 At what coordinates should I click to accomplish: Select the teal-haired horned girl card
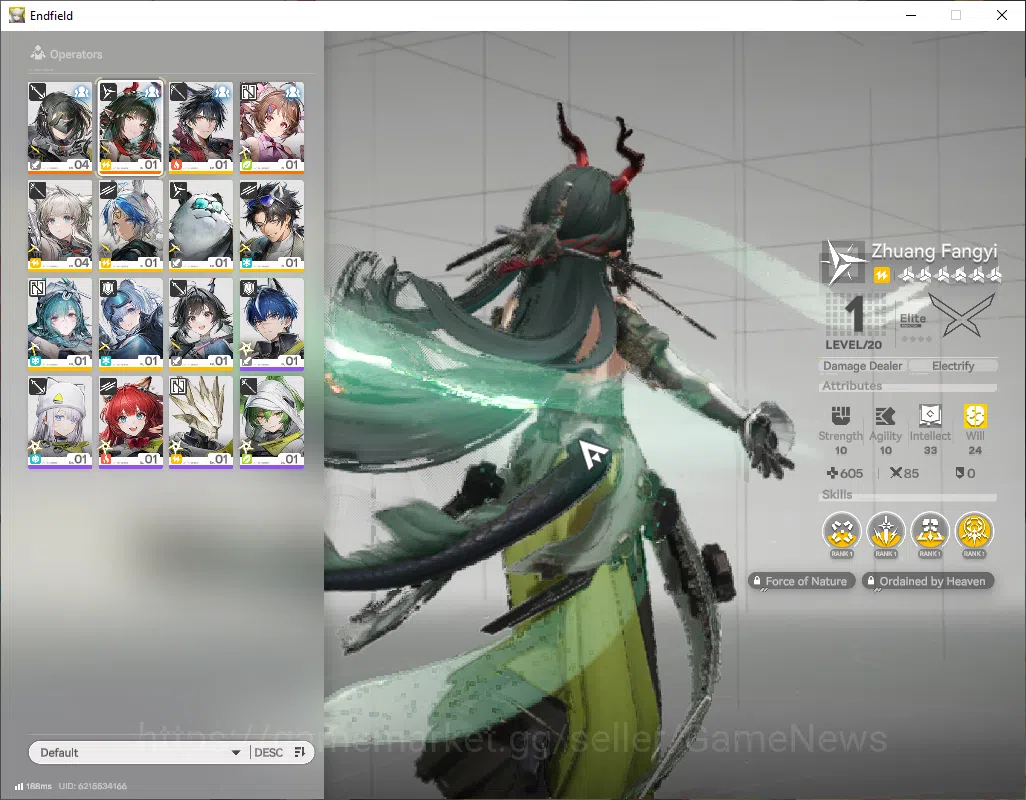click(60, 324)
